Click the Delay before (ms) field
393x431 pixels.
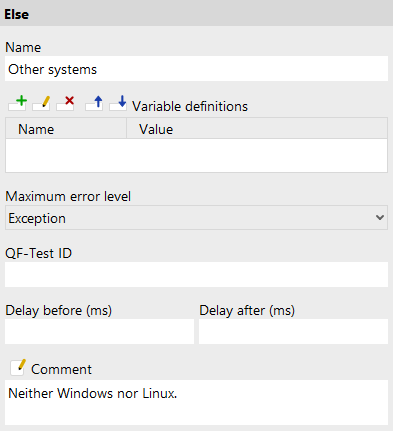coord(99,331)
